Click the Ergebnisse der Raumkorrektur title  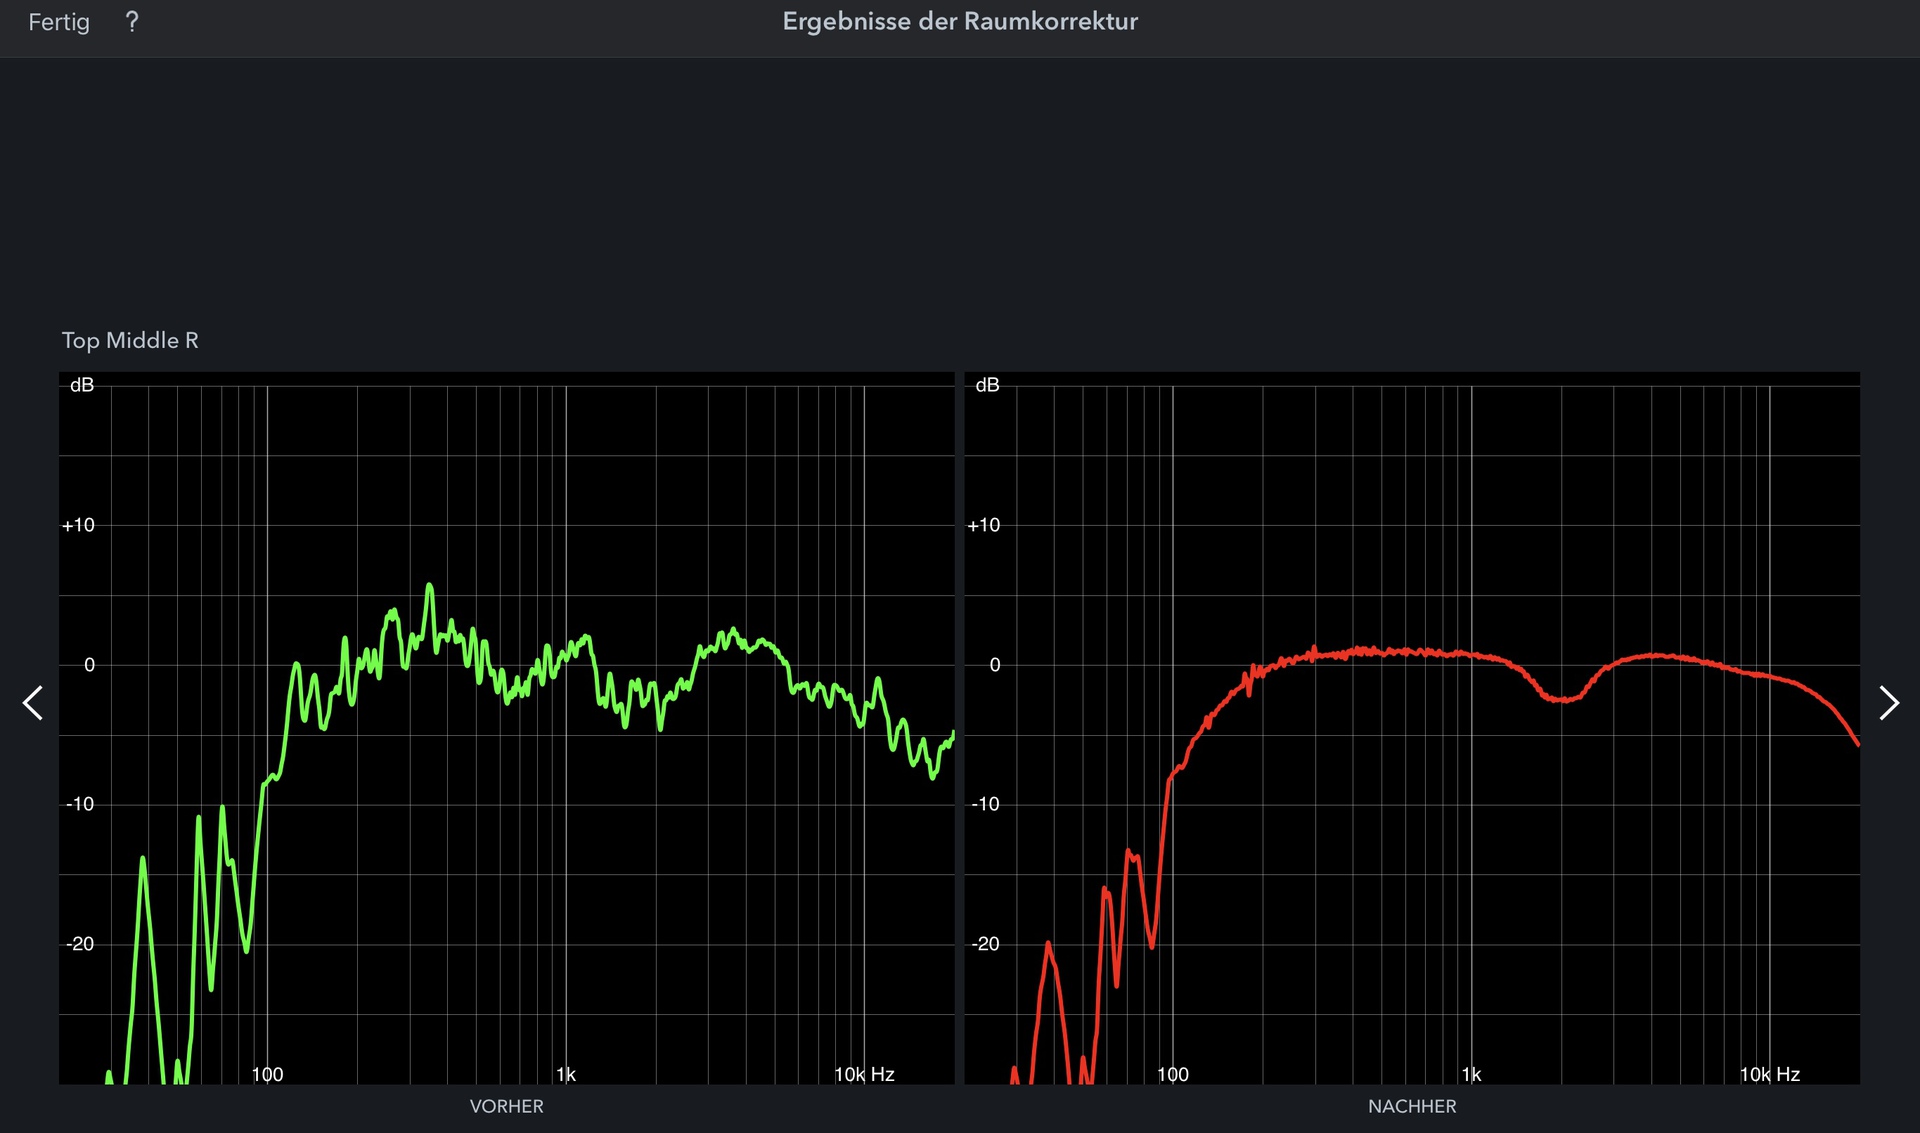click(960, 22)
